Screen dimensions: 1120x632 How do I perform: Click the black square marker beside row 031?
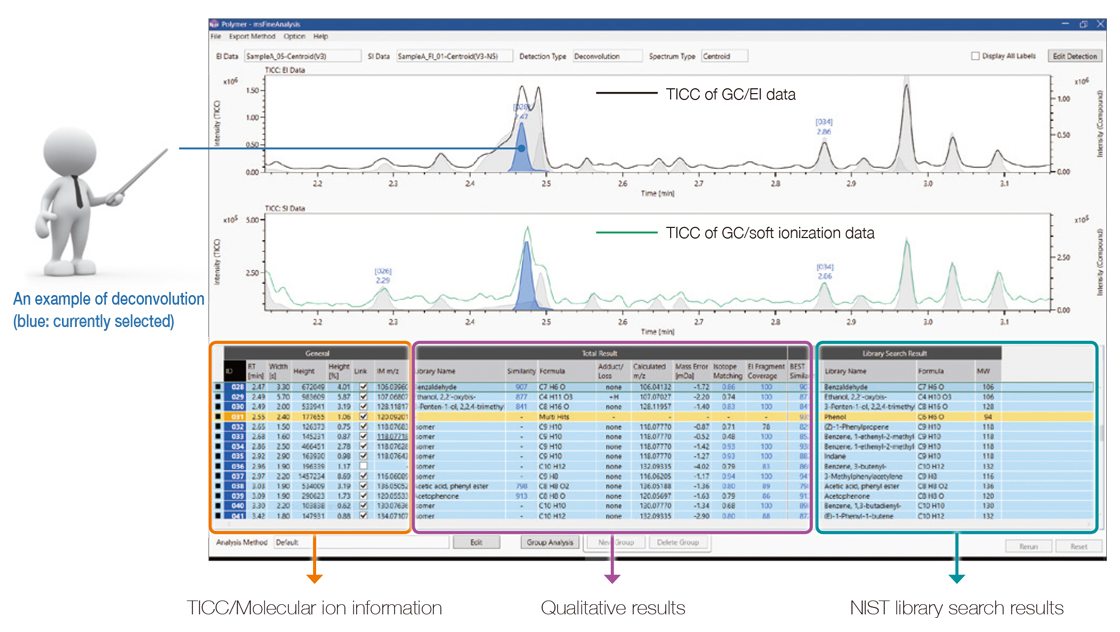tap(218, 417)
